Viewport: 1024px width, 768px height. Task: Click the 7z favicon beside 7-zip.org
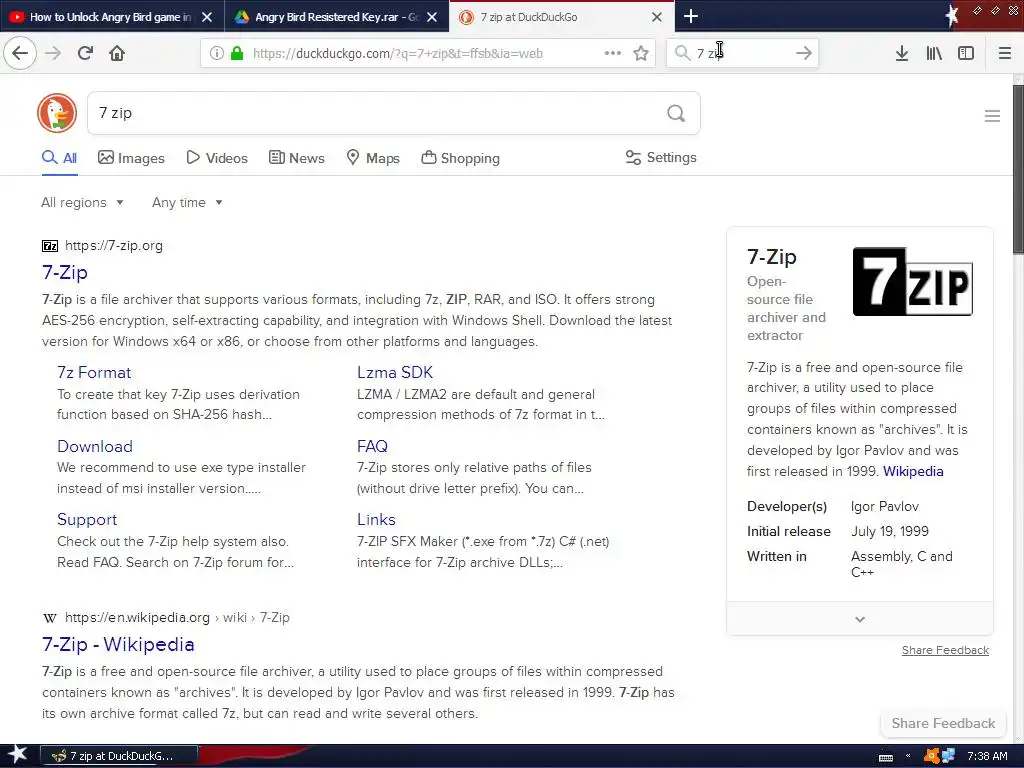(x=50, y=246)
